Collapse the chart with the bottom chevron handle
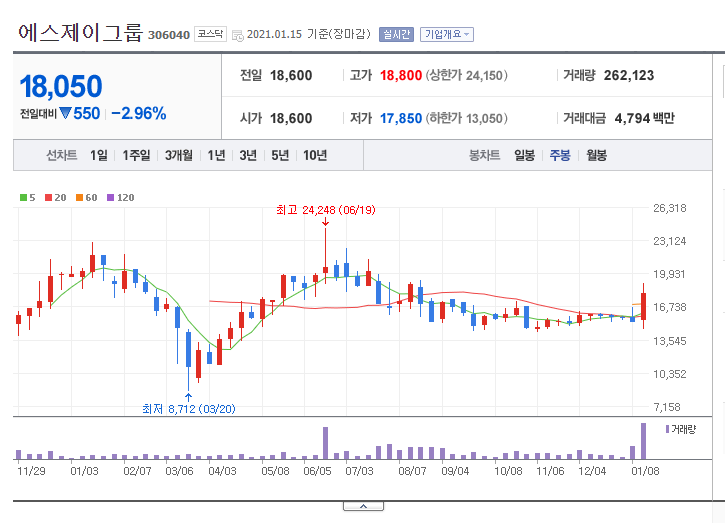 [x=363, y=506]
